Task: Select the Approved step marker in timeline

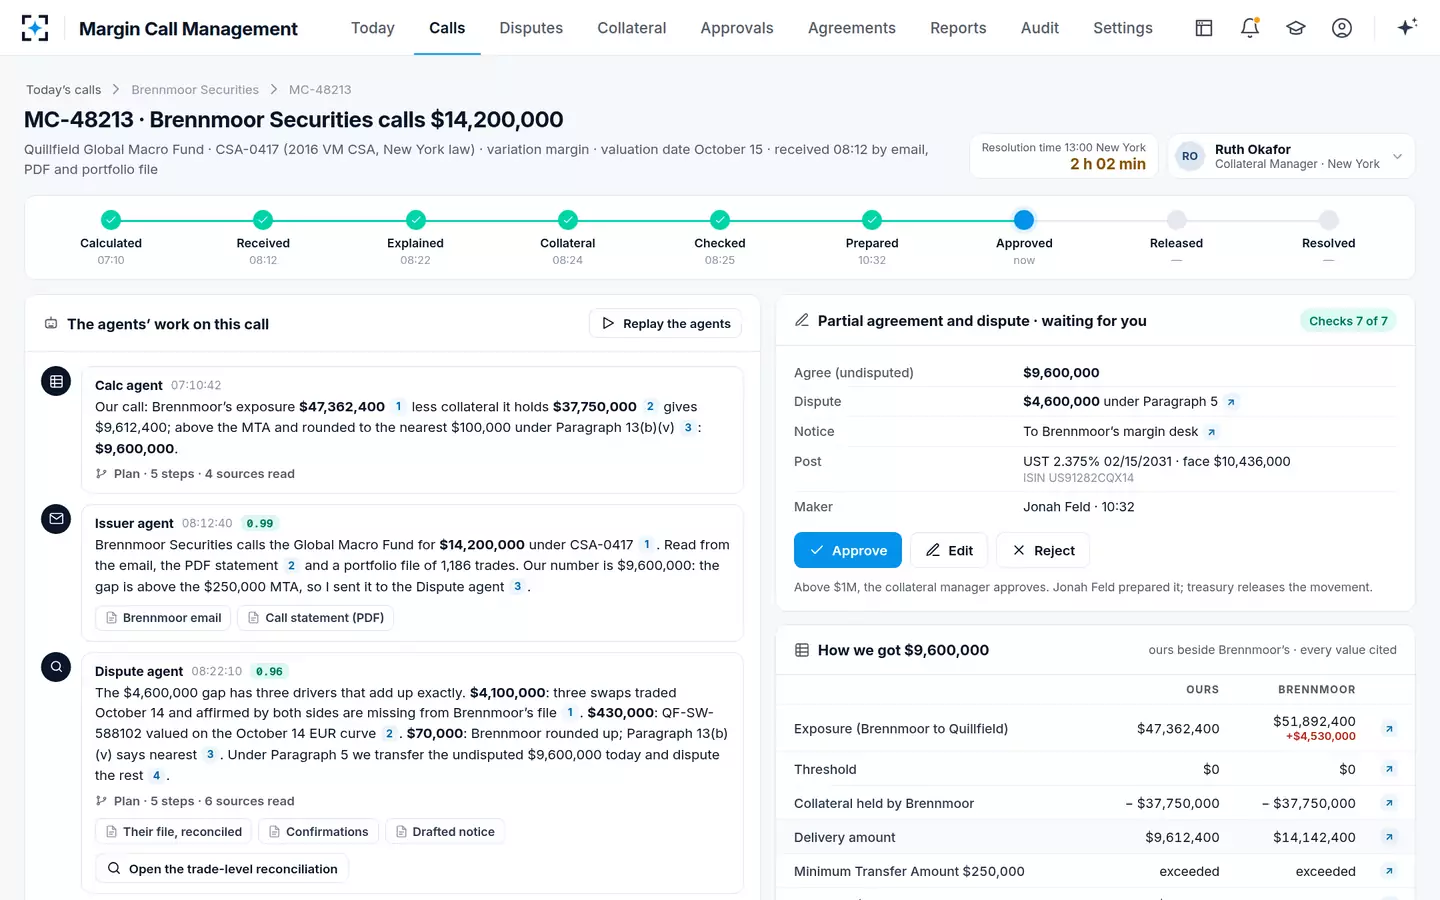Action: (1024, 220)
